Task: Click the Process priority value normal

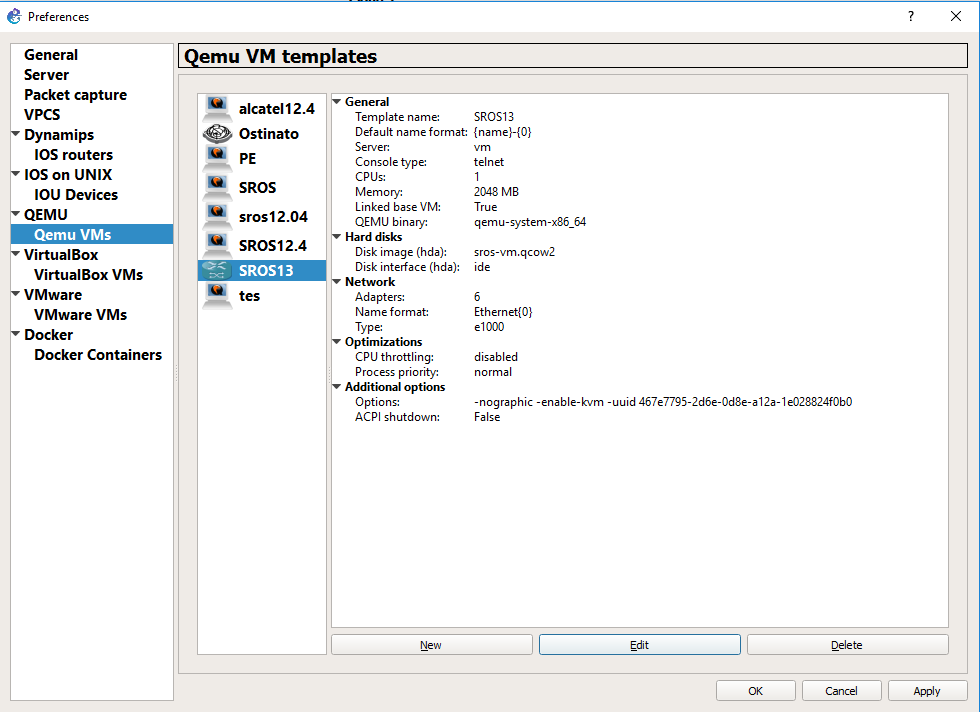Action: (492, 372)
